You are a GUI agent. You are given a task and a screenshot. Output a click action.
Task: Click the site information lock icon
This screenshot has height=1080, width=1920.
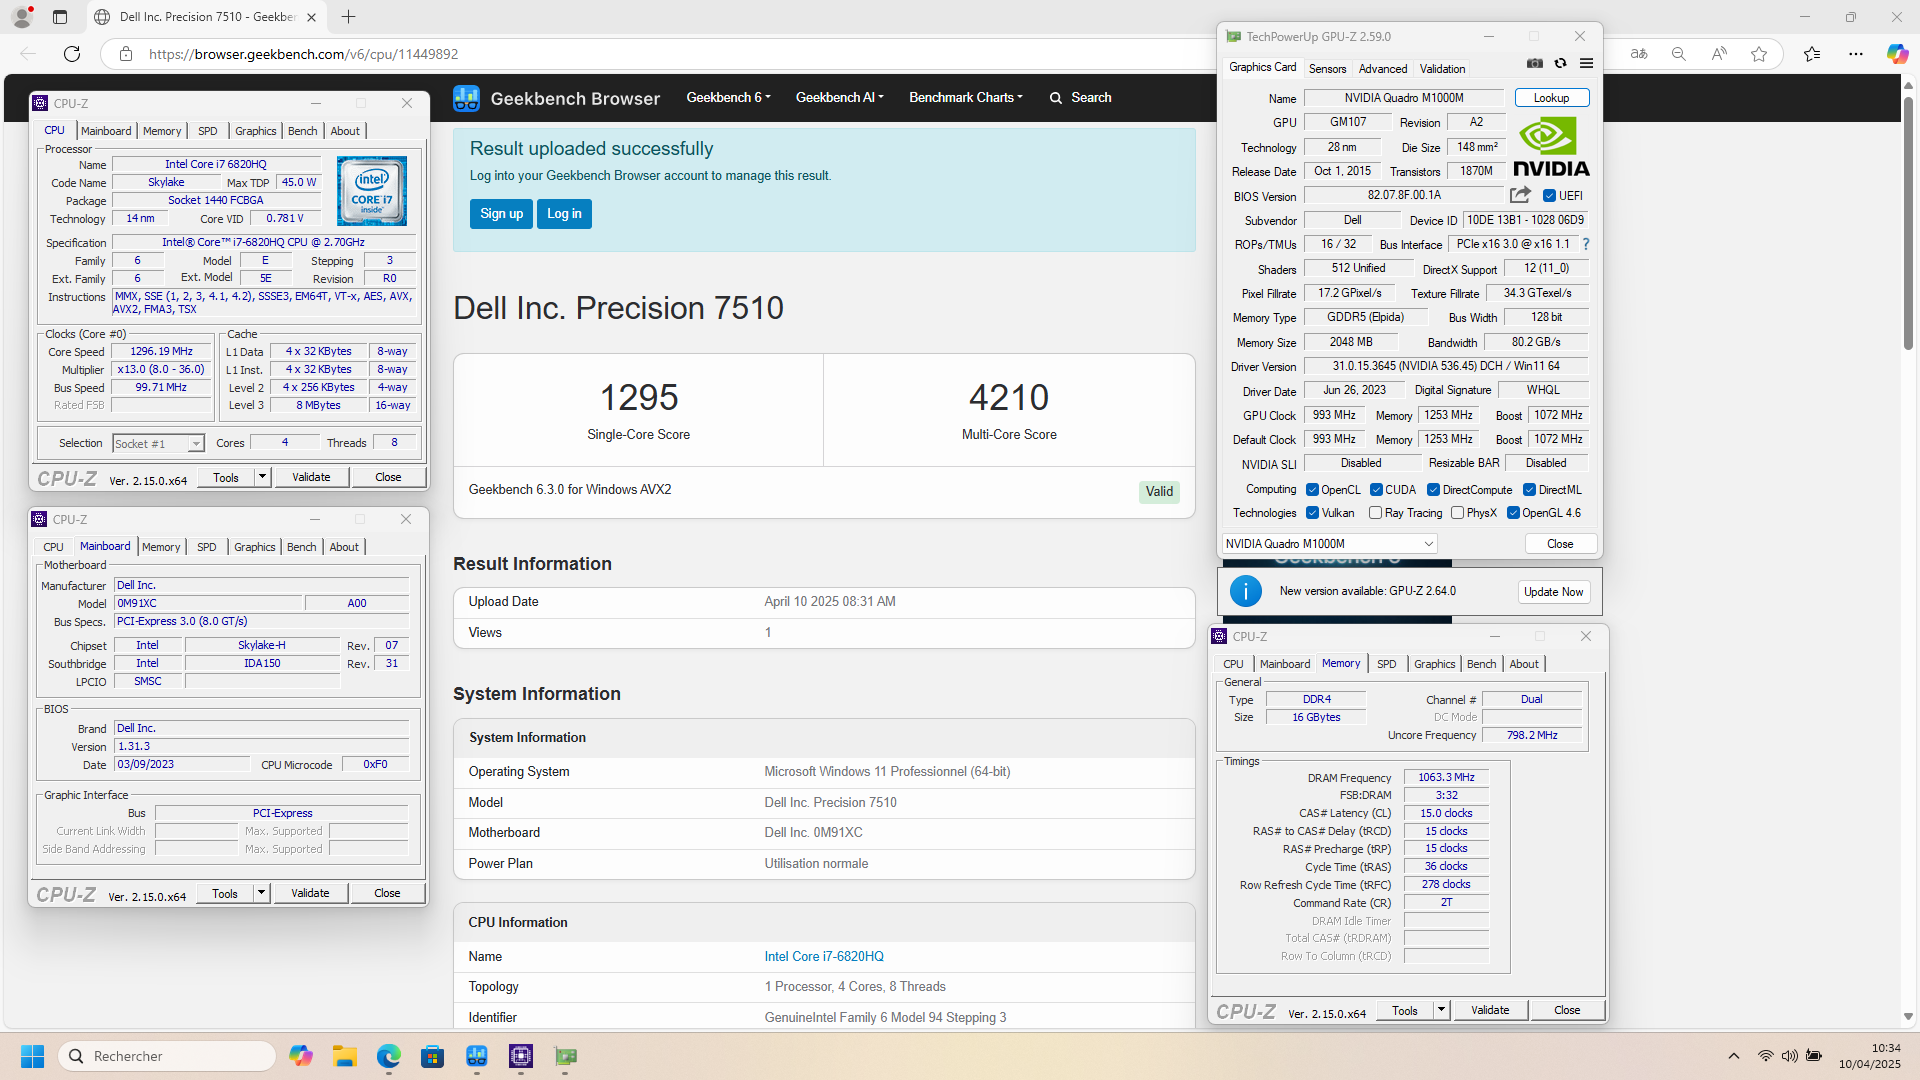point(126,54)
